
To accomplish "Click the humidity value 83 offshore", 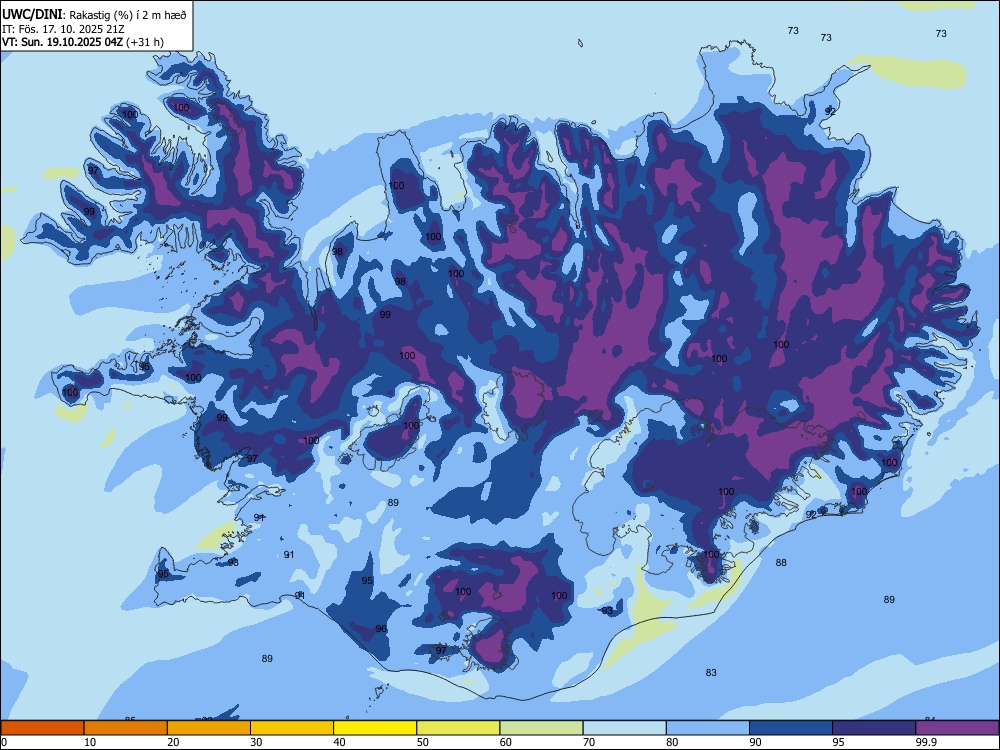I will 711,672.
